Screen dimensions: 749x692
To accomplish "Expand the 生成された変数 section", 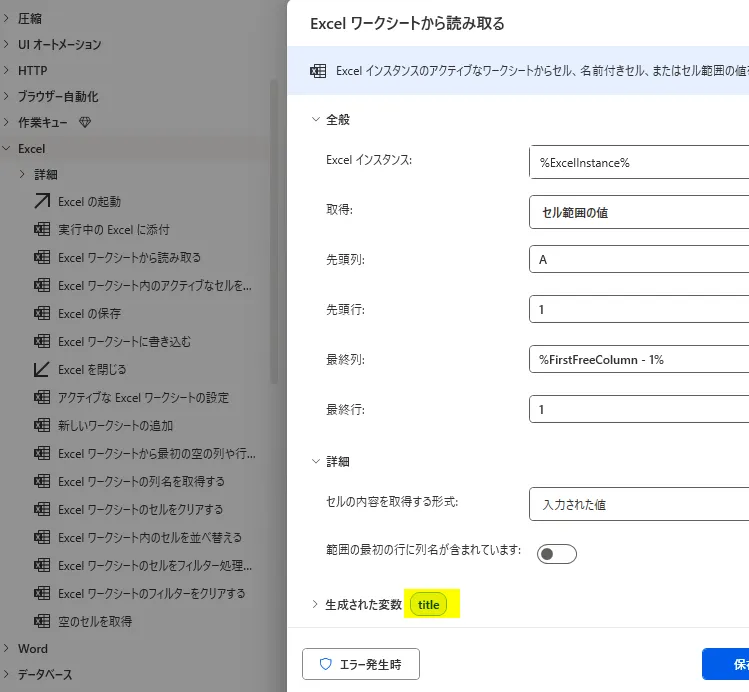I will [x=316, y=604].
